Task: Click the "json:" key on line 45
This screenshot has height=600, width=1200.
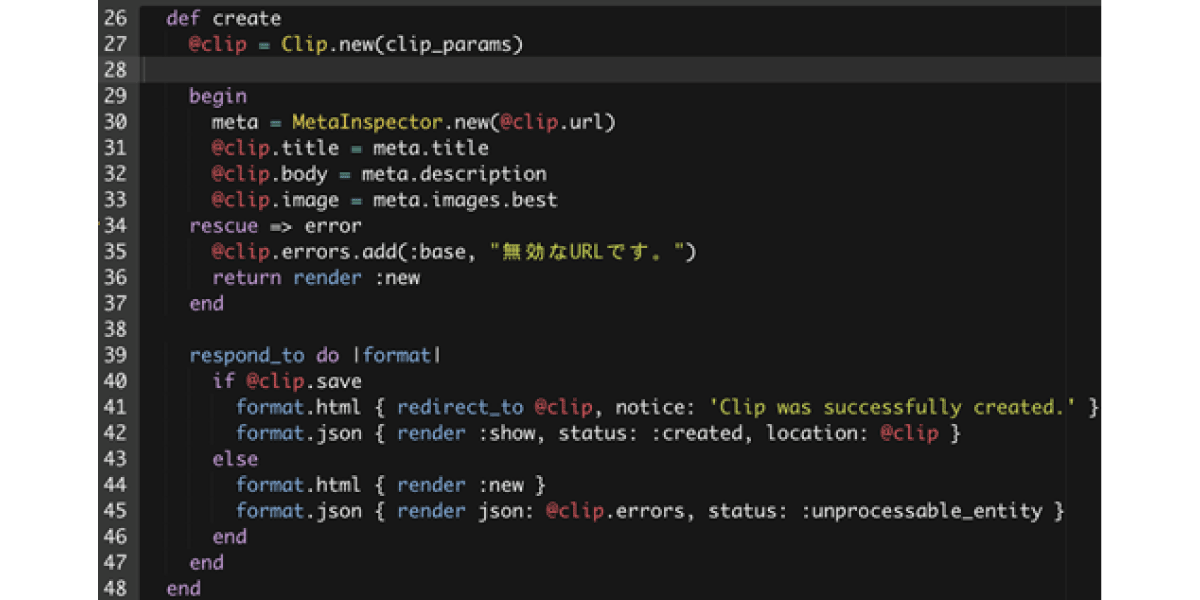Action: pyautogui.click(x=506, y=512)
